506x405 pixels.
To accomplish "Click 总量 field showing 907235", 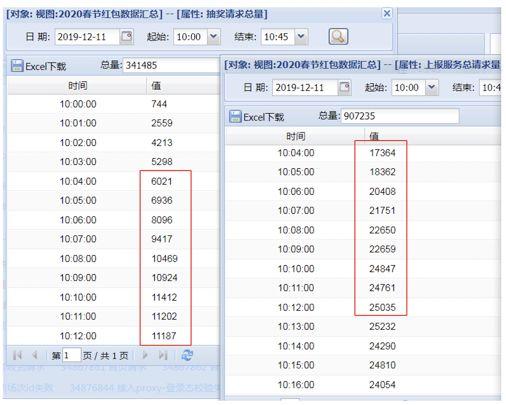I will [x=400, y=116].
